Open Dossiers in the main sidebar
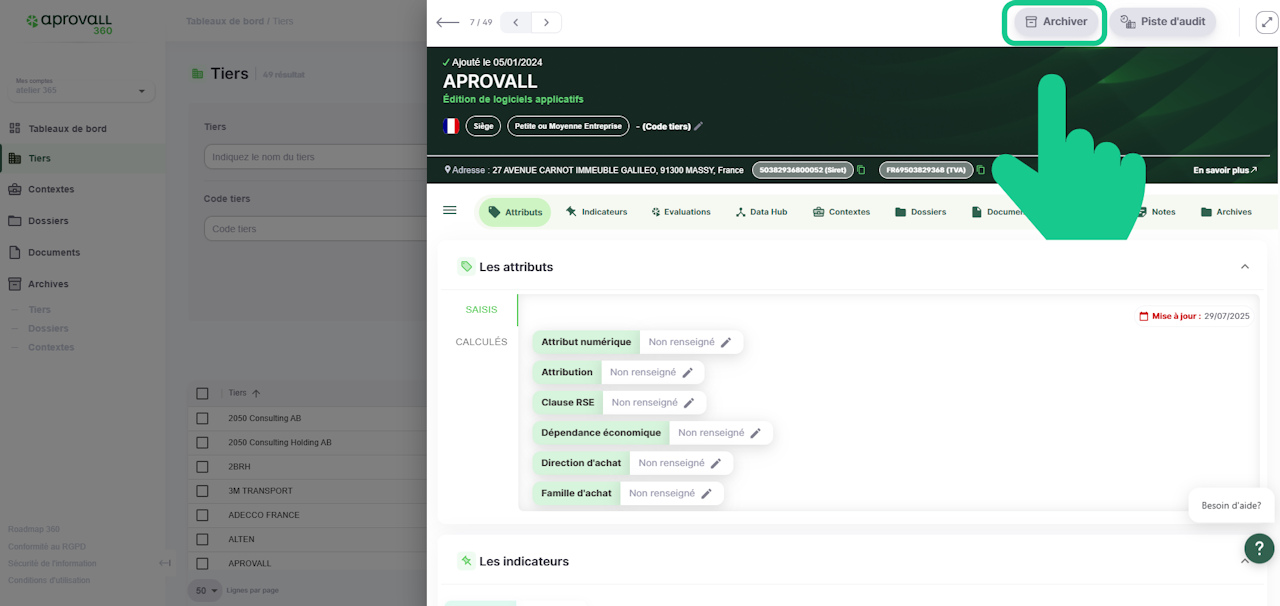Viewport: 1280px width, 606px height. coord(48,221)
